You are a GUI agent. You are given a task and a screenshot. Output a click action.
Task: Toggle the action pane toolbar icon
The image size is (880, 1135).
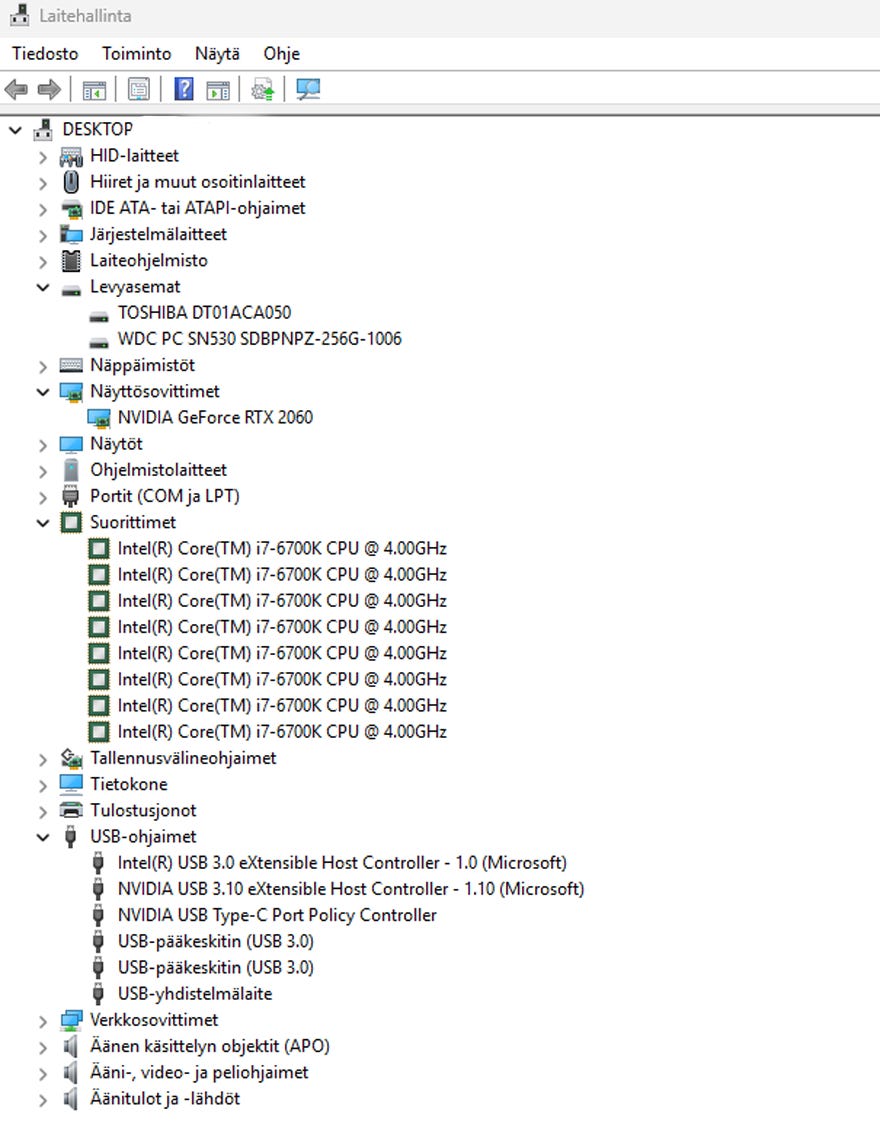tap(218, 90)
